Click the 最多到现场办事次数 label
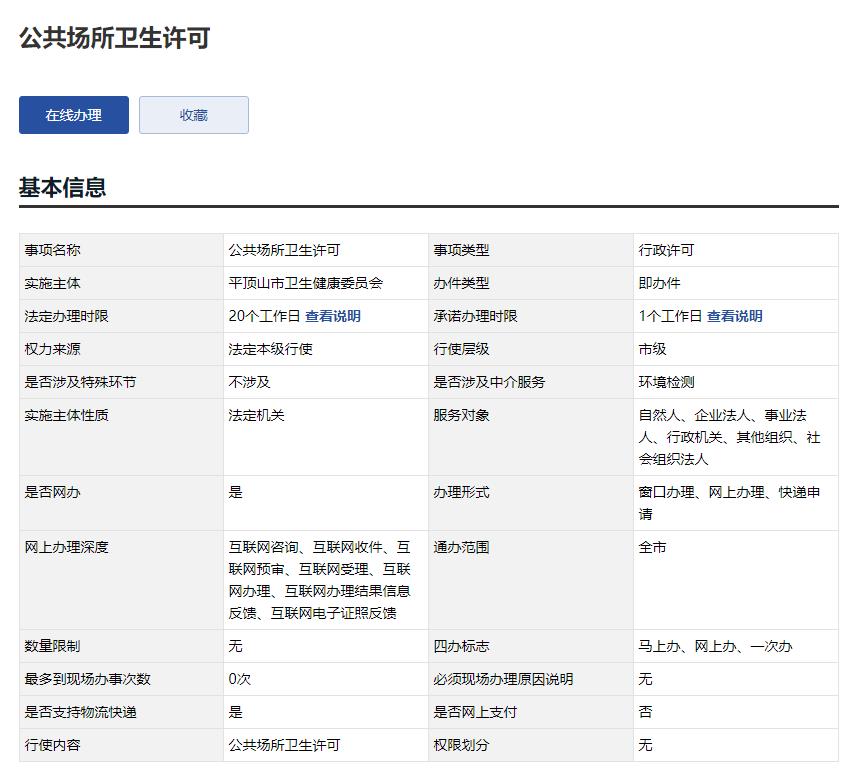The image size is (848, 769). (x=88, y=679)
